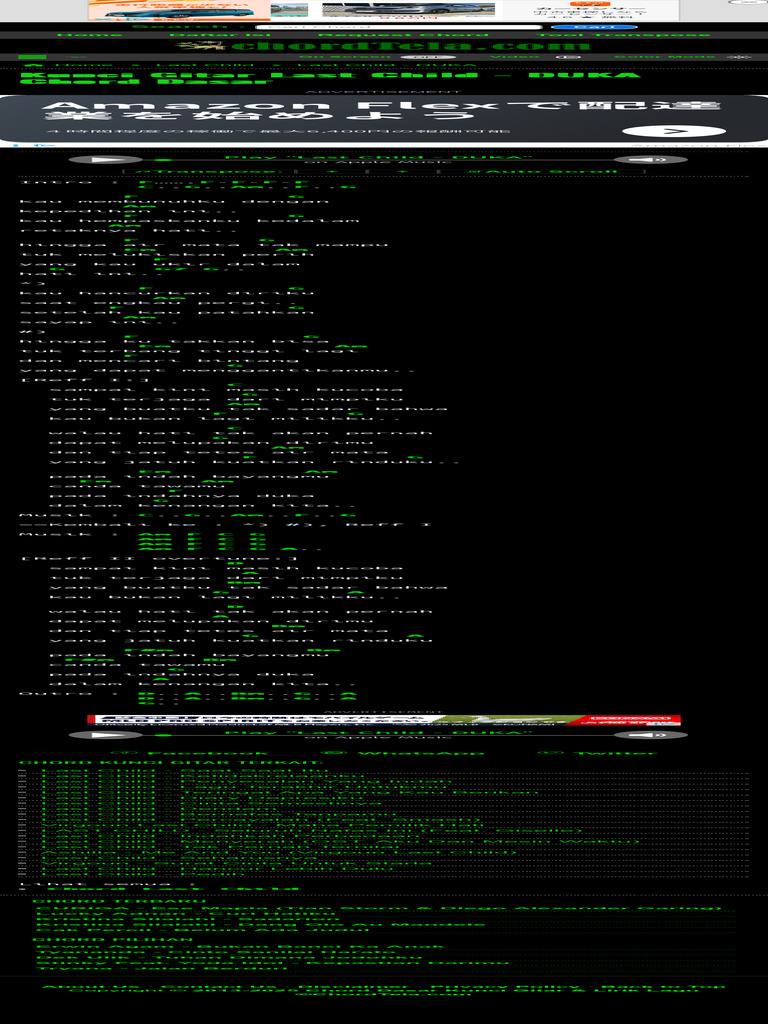The height and width of the screenshot is (1024, 768).
Task: Click the blue Cari search button
Action: pos(593,27)
